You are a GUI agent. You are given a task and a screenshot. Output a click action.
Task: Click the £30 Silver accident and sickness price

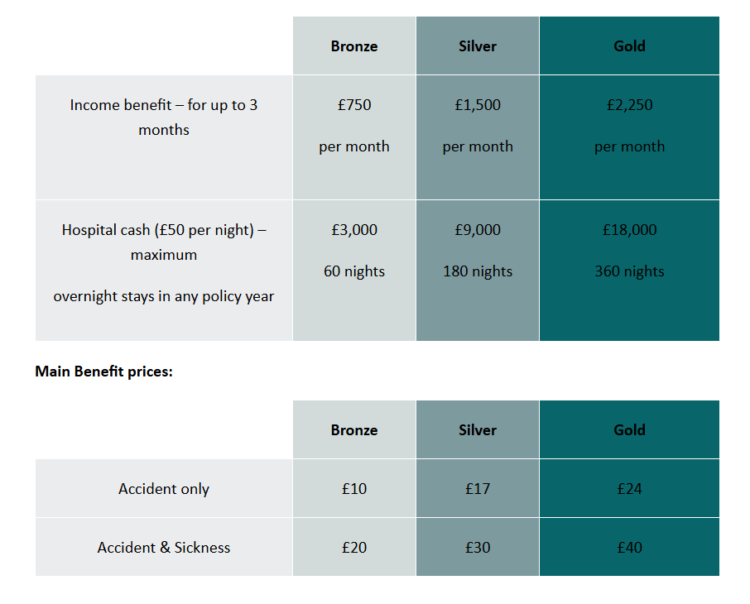coord(477,547)
